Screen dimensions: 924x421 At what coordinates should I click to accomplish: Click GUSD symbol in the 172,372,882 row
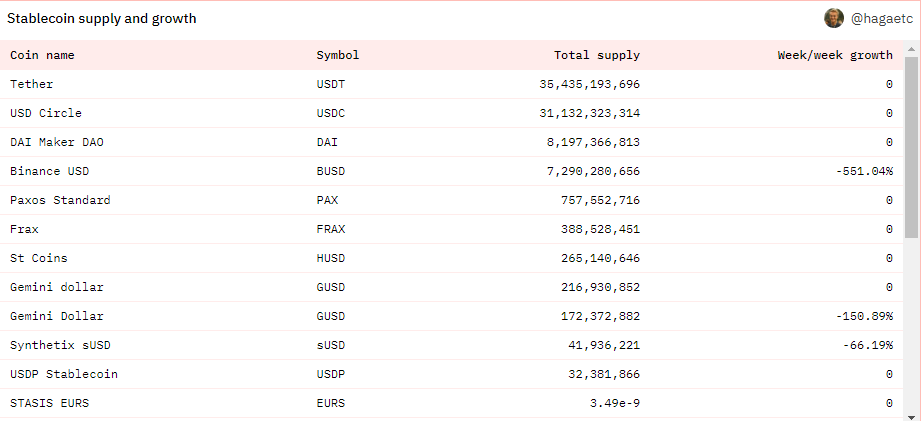pyautogui.click(x=331, y=316)
